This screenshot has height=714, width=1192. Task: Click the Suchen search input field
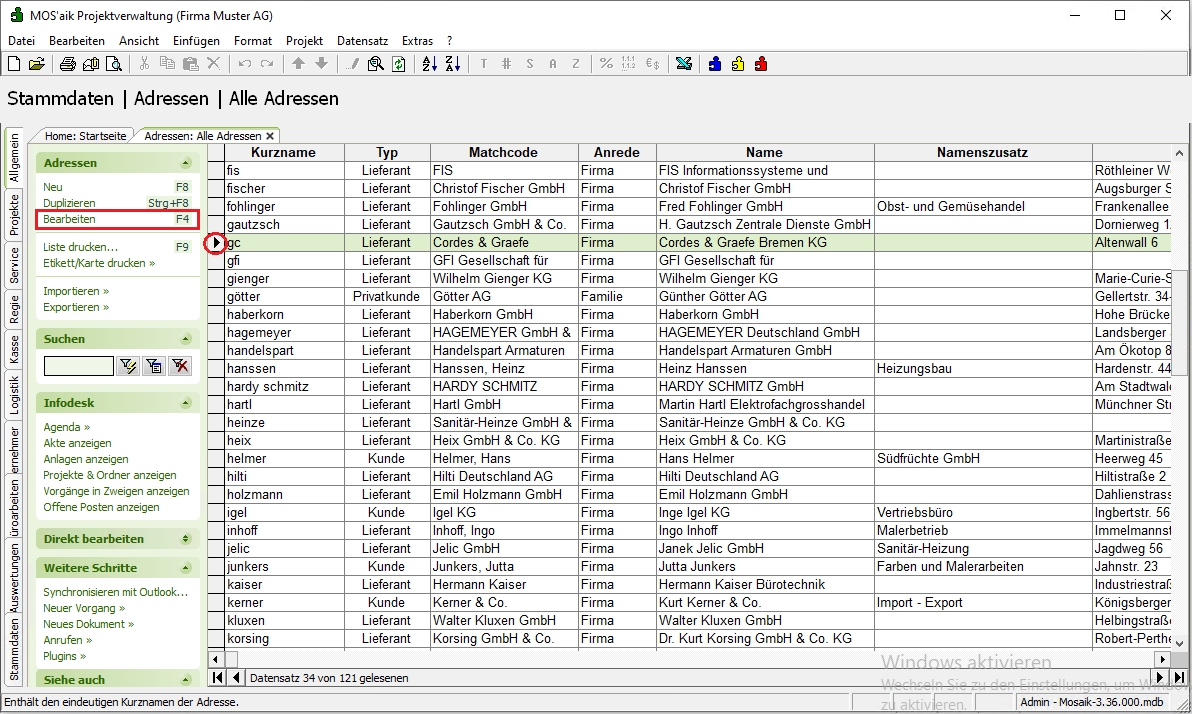(x=78, y=366)
